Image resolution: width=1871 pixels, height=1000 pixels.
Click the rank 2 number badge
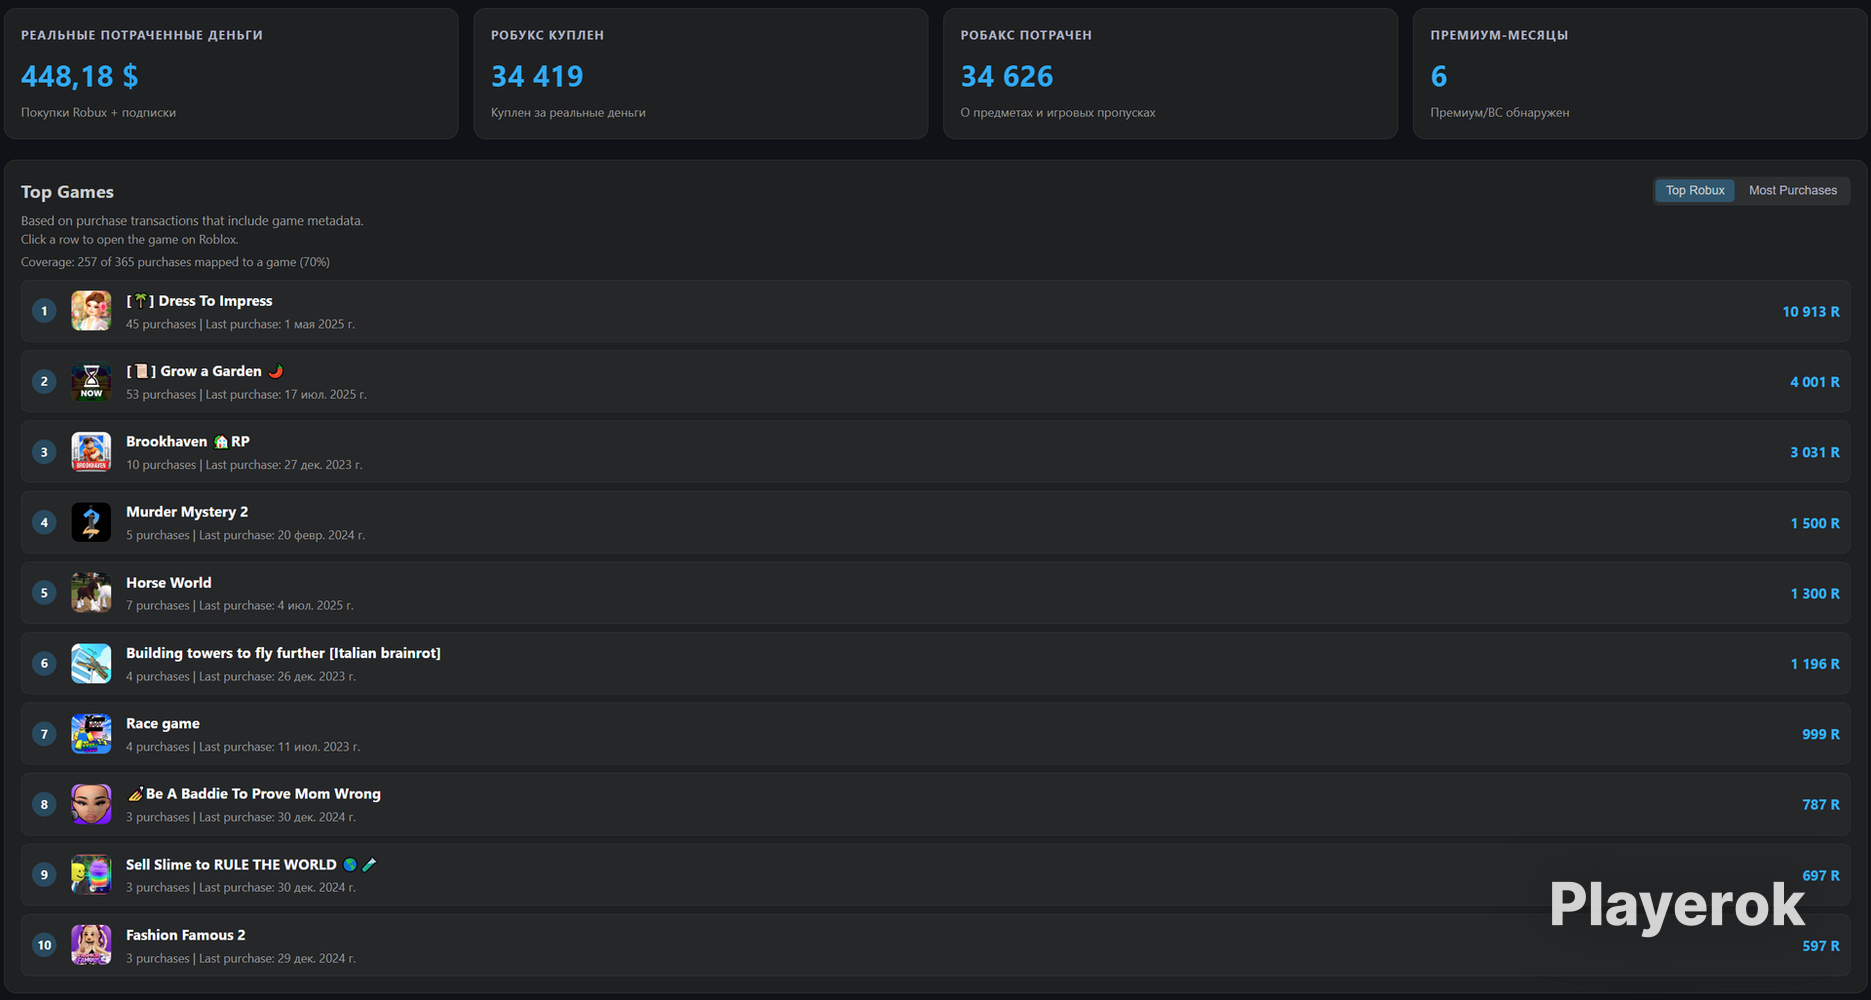pos(44,381)
